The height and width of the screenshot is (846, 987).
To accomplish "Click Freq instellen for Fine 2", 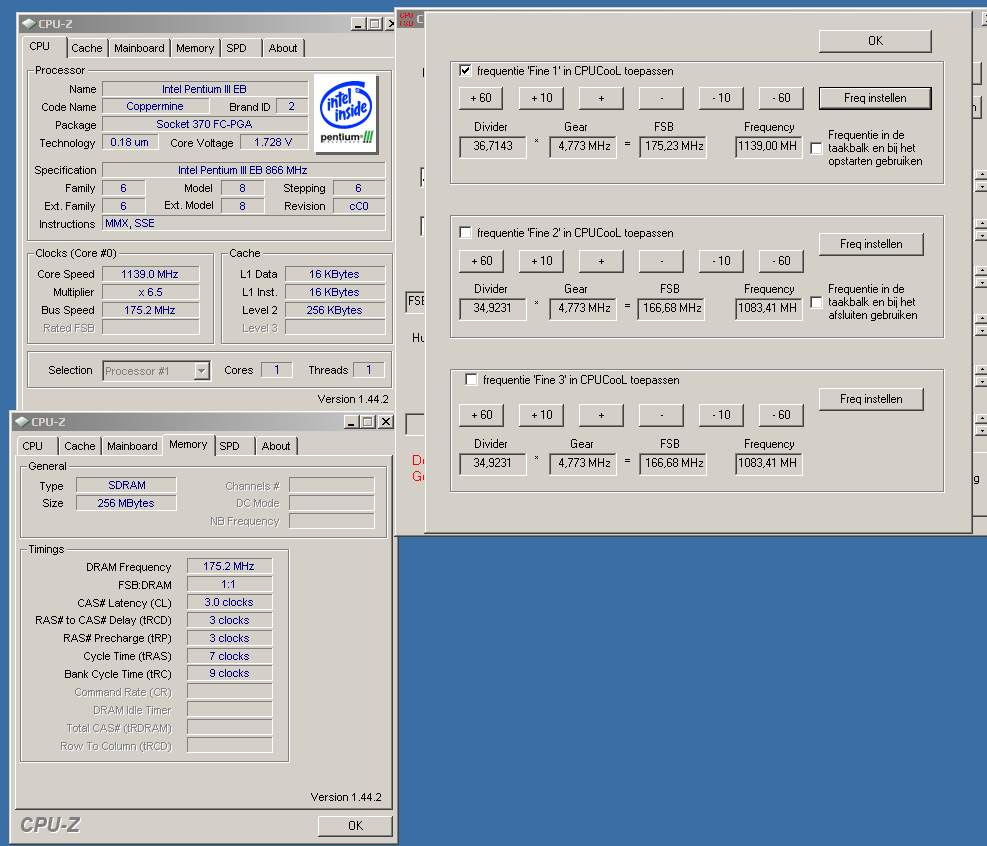I will pyautogui.click(x=871, y=244).
